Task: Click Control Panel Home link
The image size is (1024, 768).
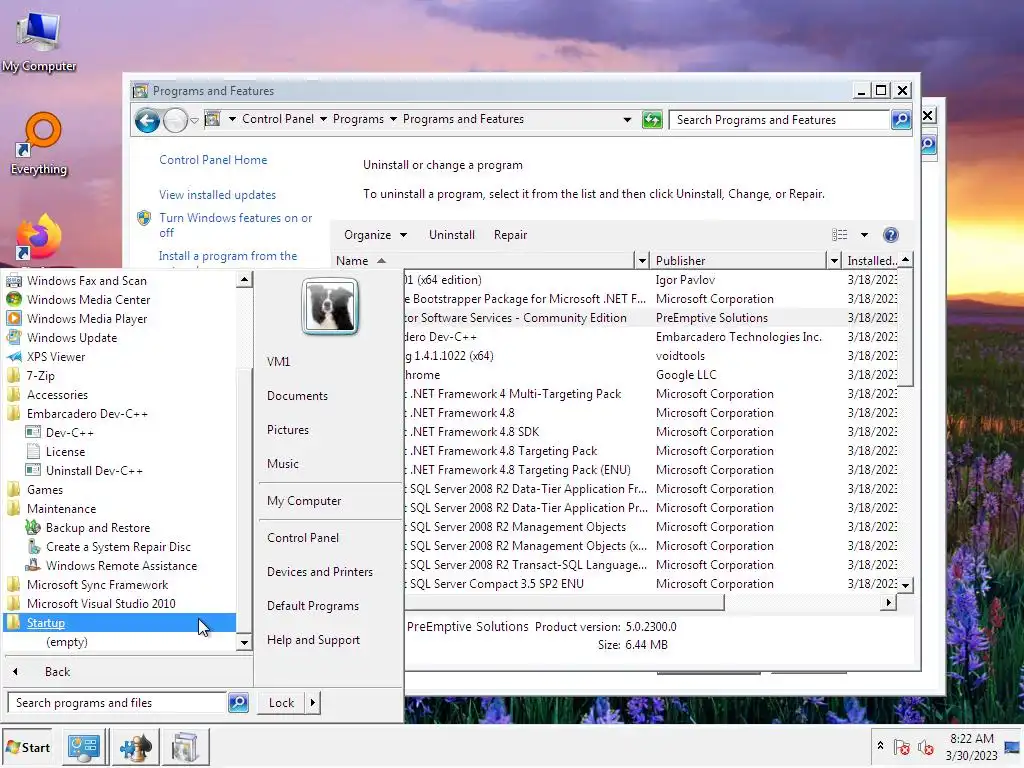Action: coord(213,160)
